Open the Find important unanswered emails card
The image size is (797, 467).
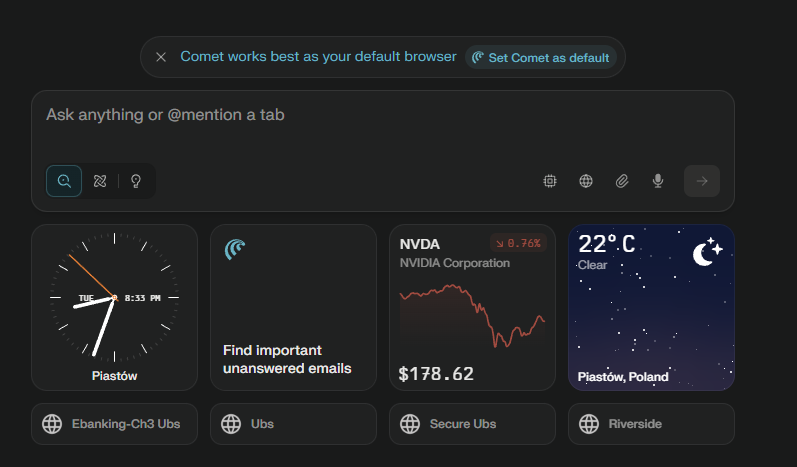[293, 307]
